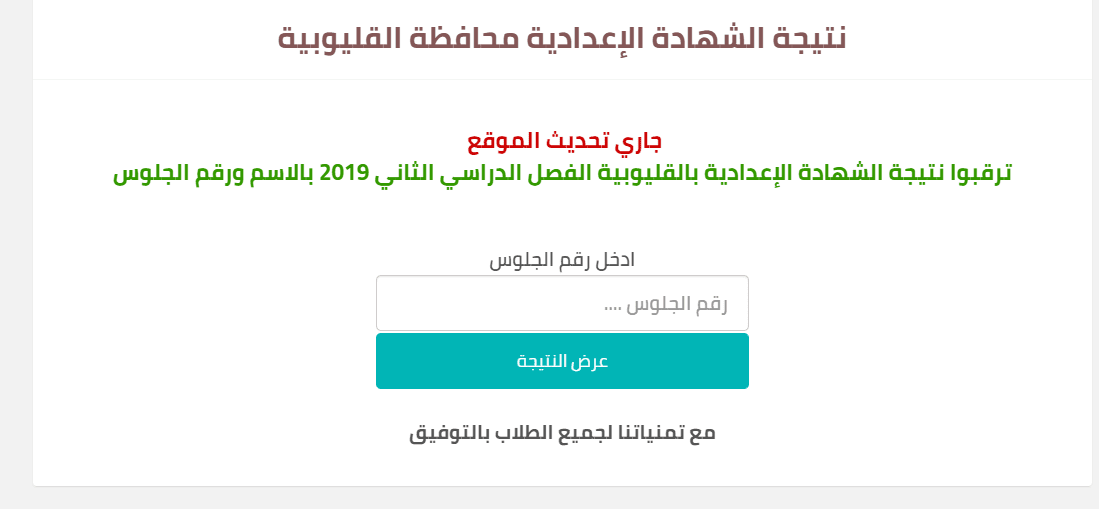Click the word بالتوفيق in the footer message
The height and width of the screenshot is (509, 1099).
448,433
